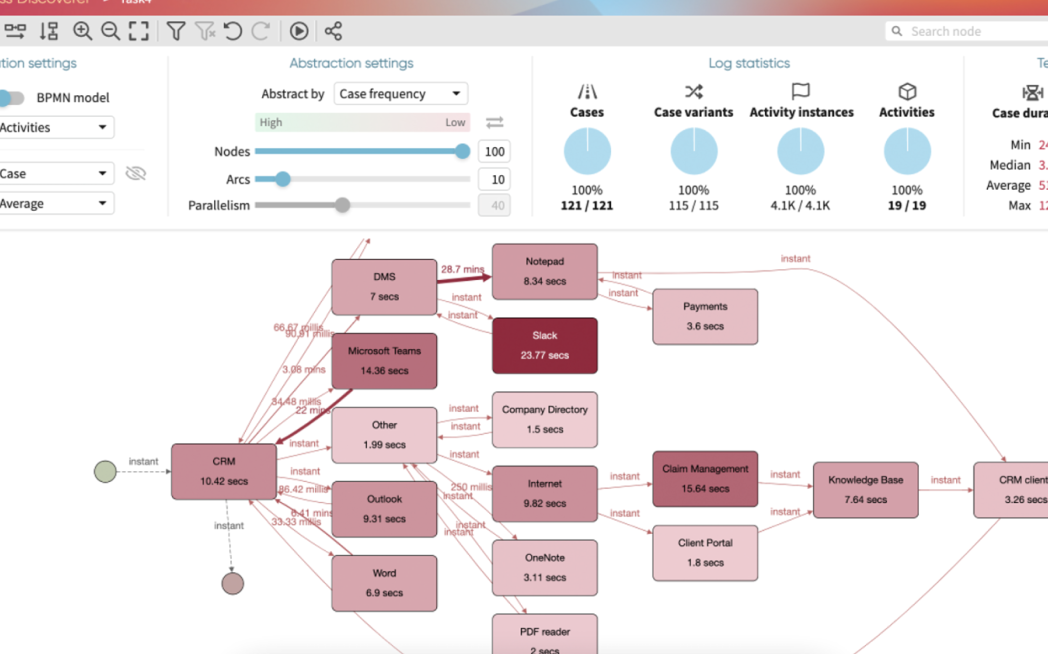Select the Company Directory node

(x=545, y=420)
